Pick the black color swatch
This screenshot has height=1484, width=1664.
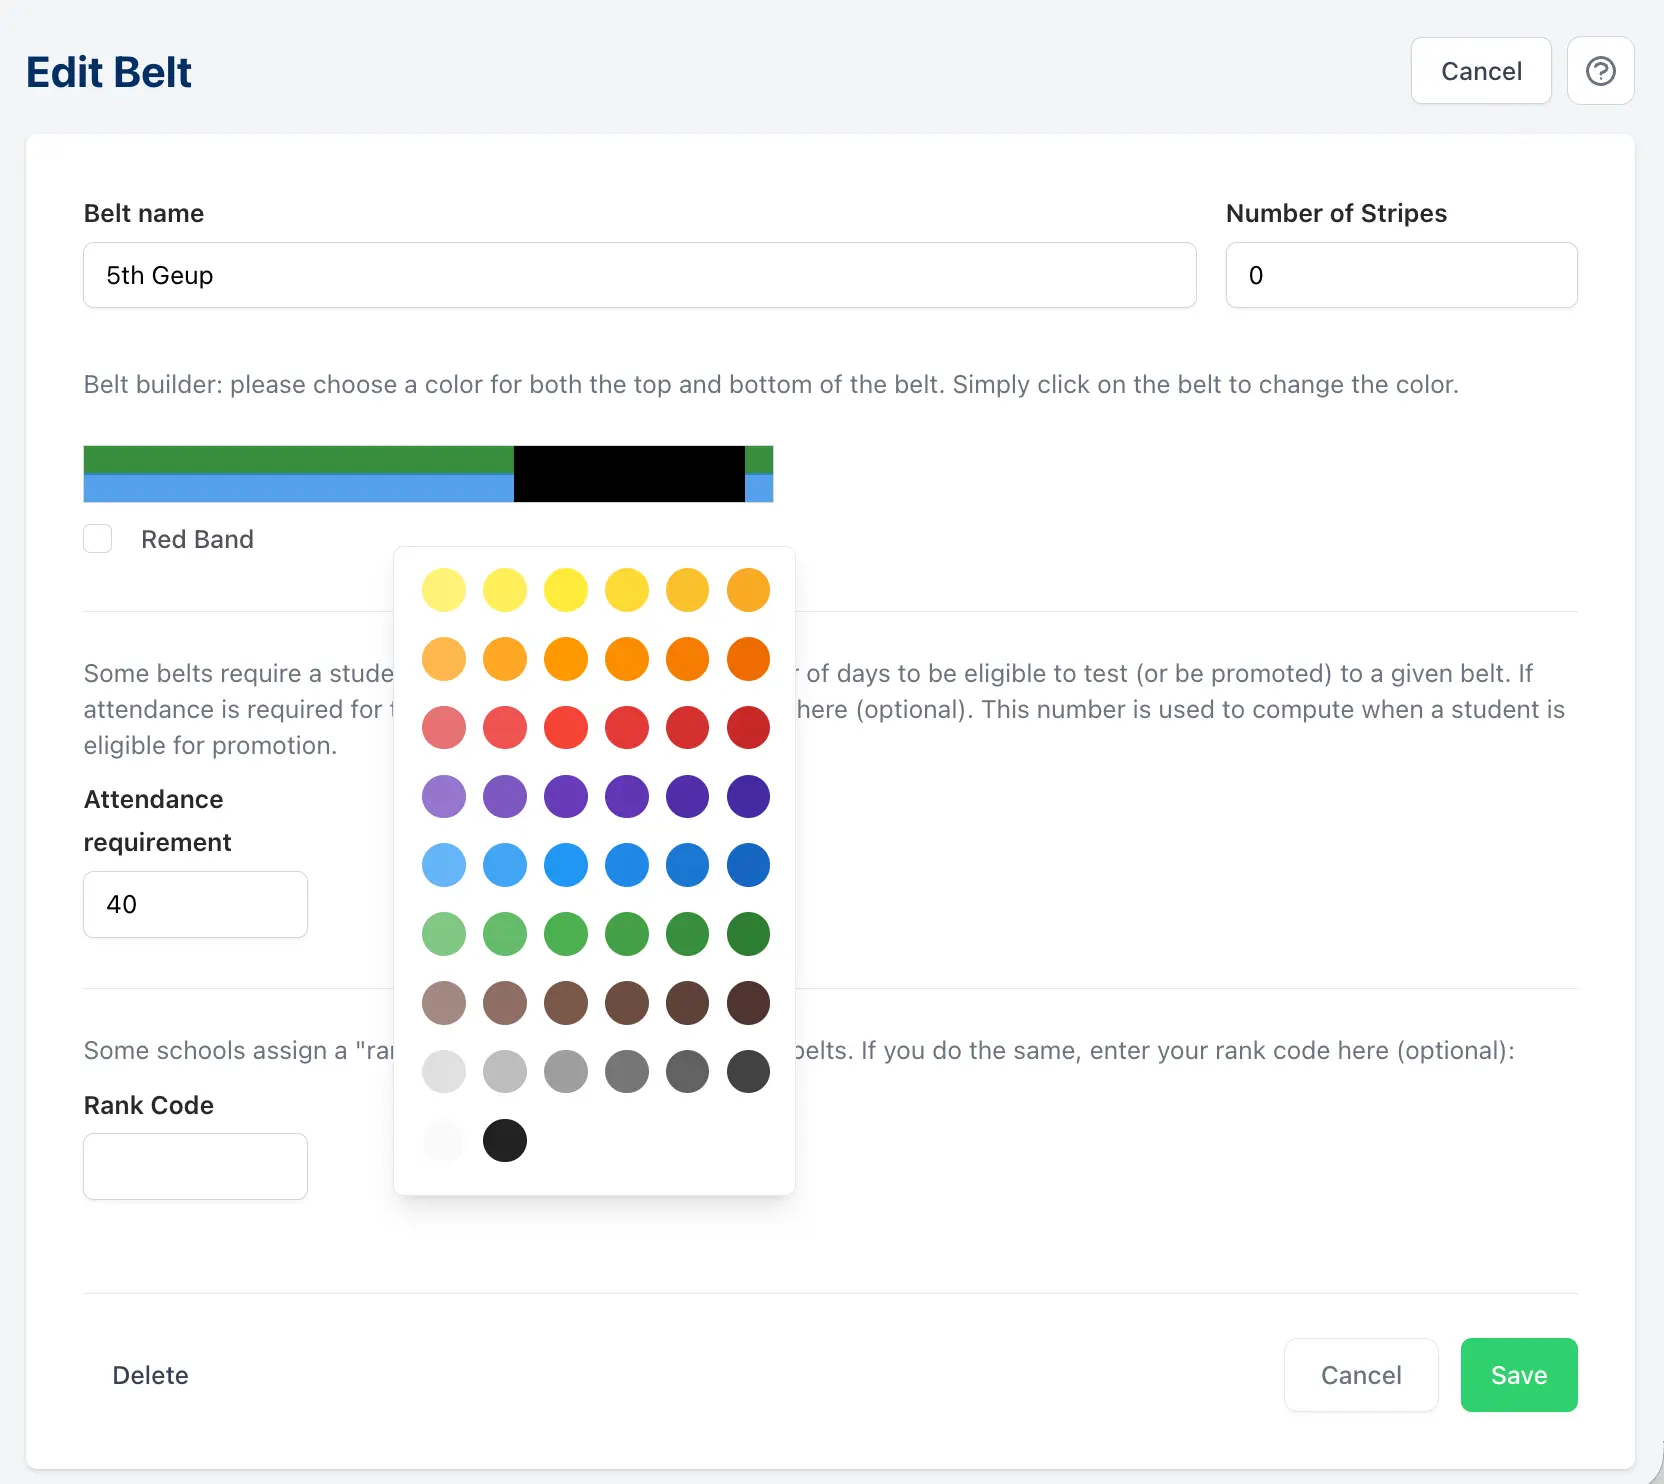(x=505, y=1140)
